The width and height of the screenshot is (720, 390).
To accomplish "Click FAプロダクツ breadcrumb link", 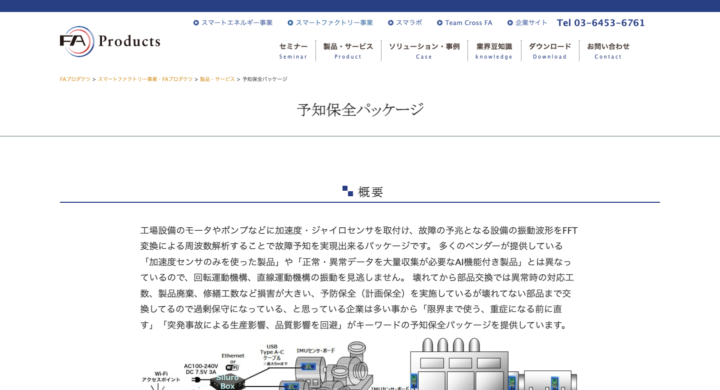I will click(75, 79).
